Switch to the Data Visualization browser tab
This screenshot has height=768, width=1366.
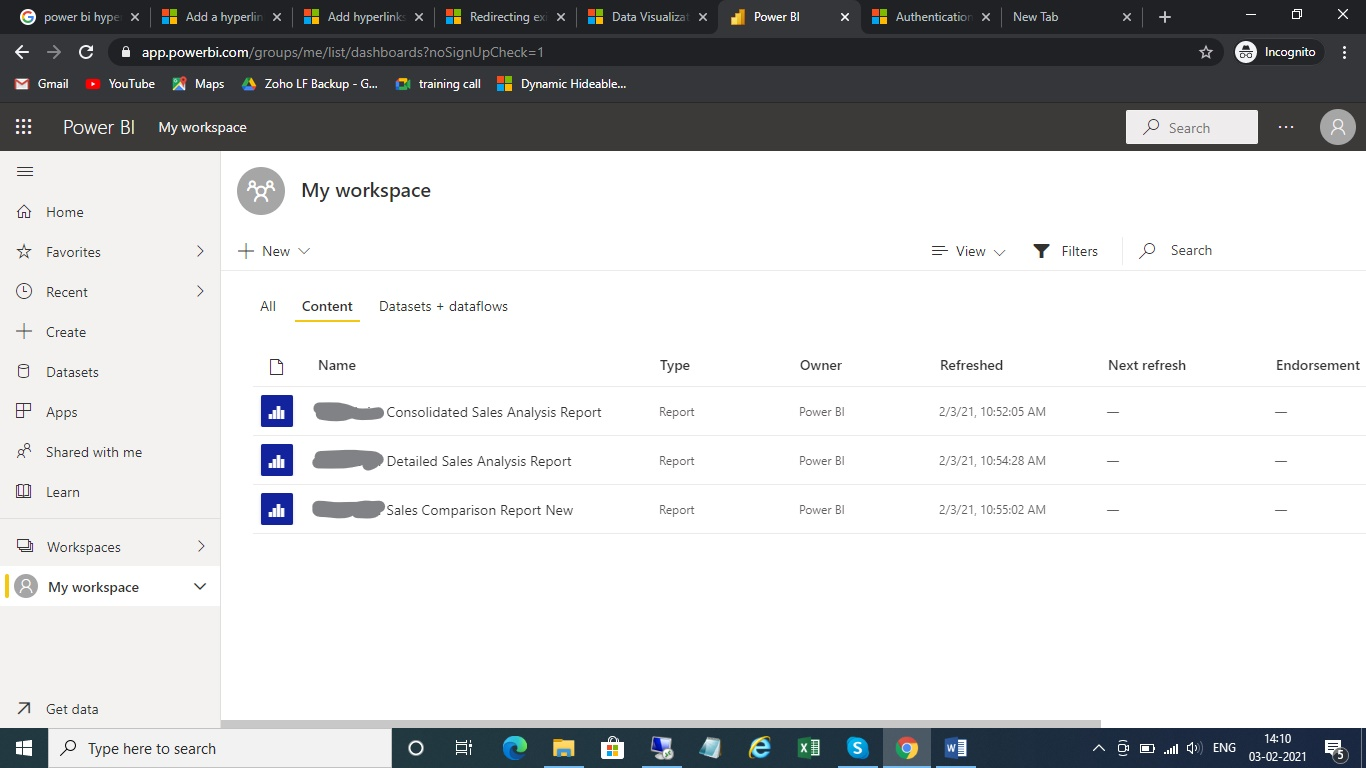(648, 17)
